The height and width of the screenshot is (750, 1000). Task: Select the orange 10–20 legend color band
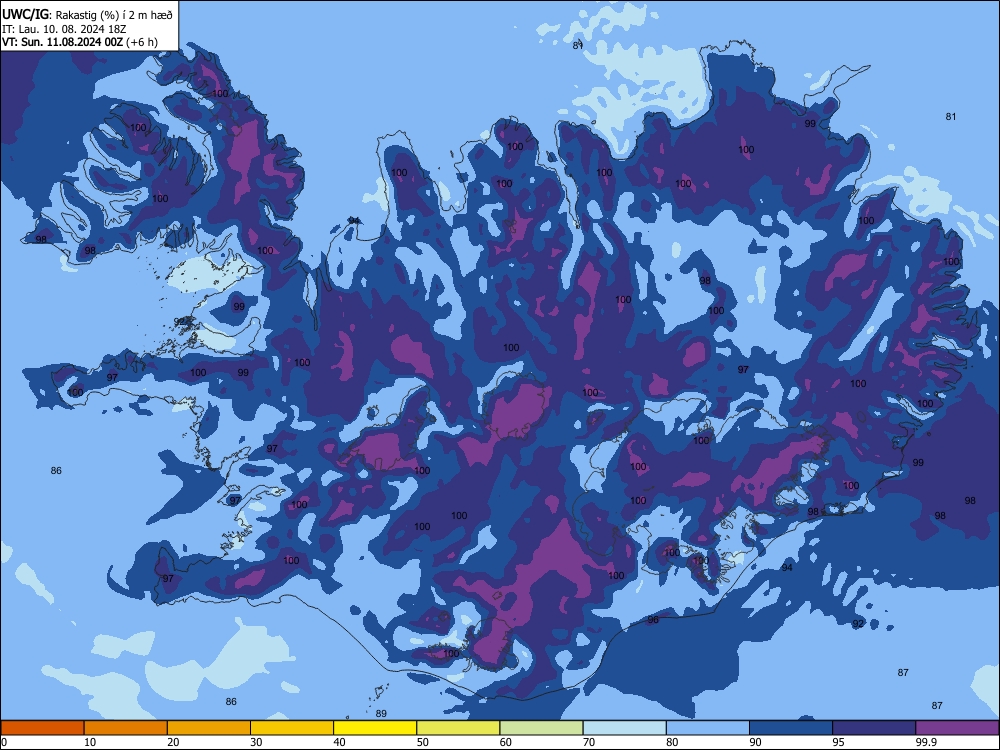click(x=126, y=728)
